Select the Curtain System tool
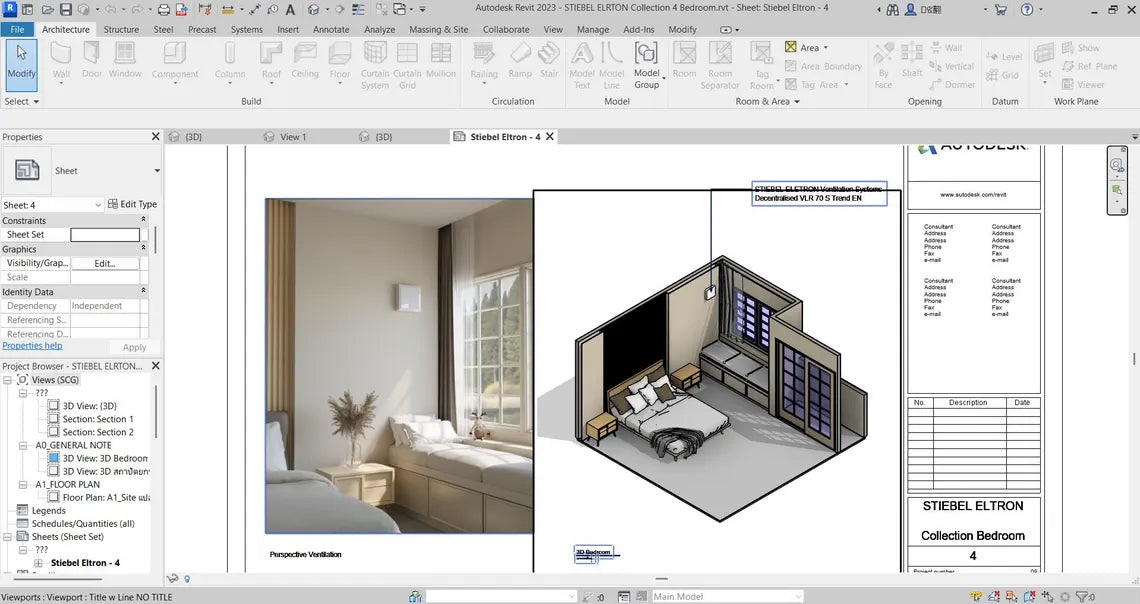The image size is (1140, 604). click(375, 65)
